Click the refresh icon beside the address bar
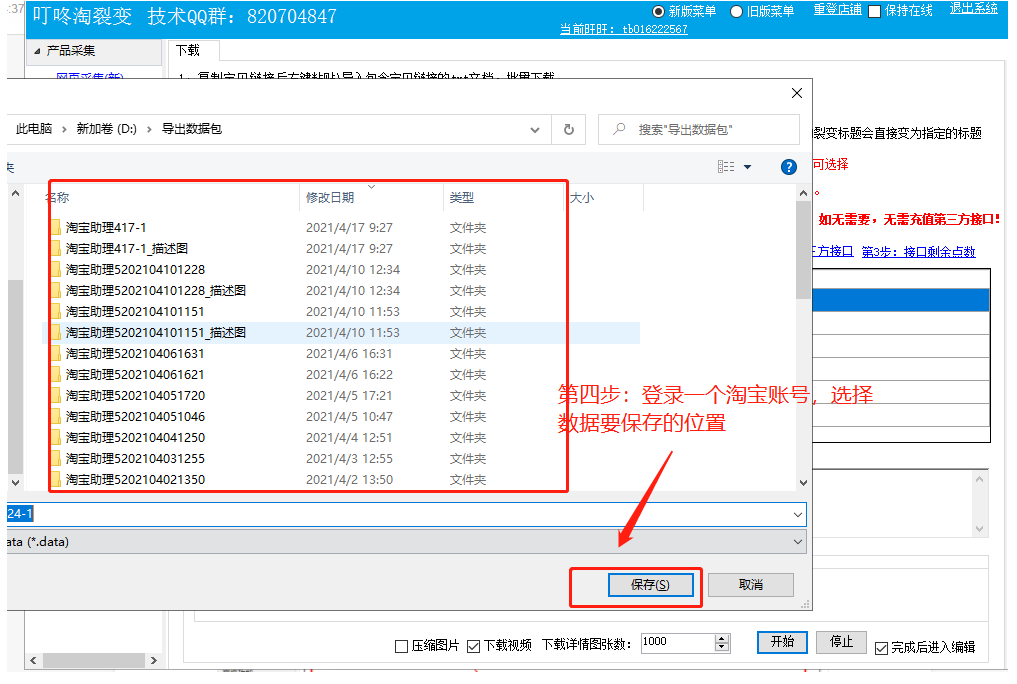The image size is (1017, 684). point(569,130)
